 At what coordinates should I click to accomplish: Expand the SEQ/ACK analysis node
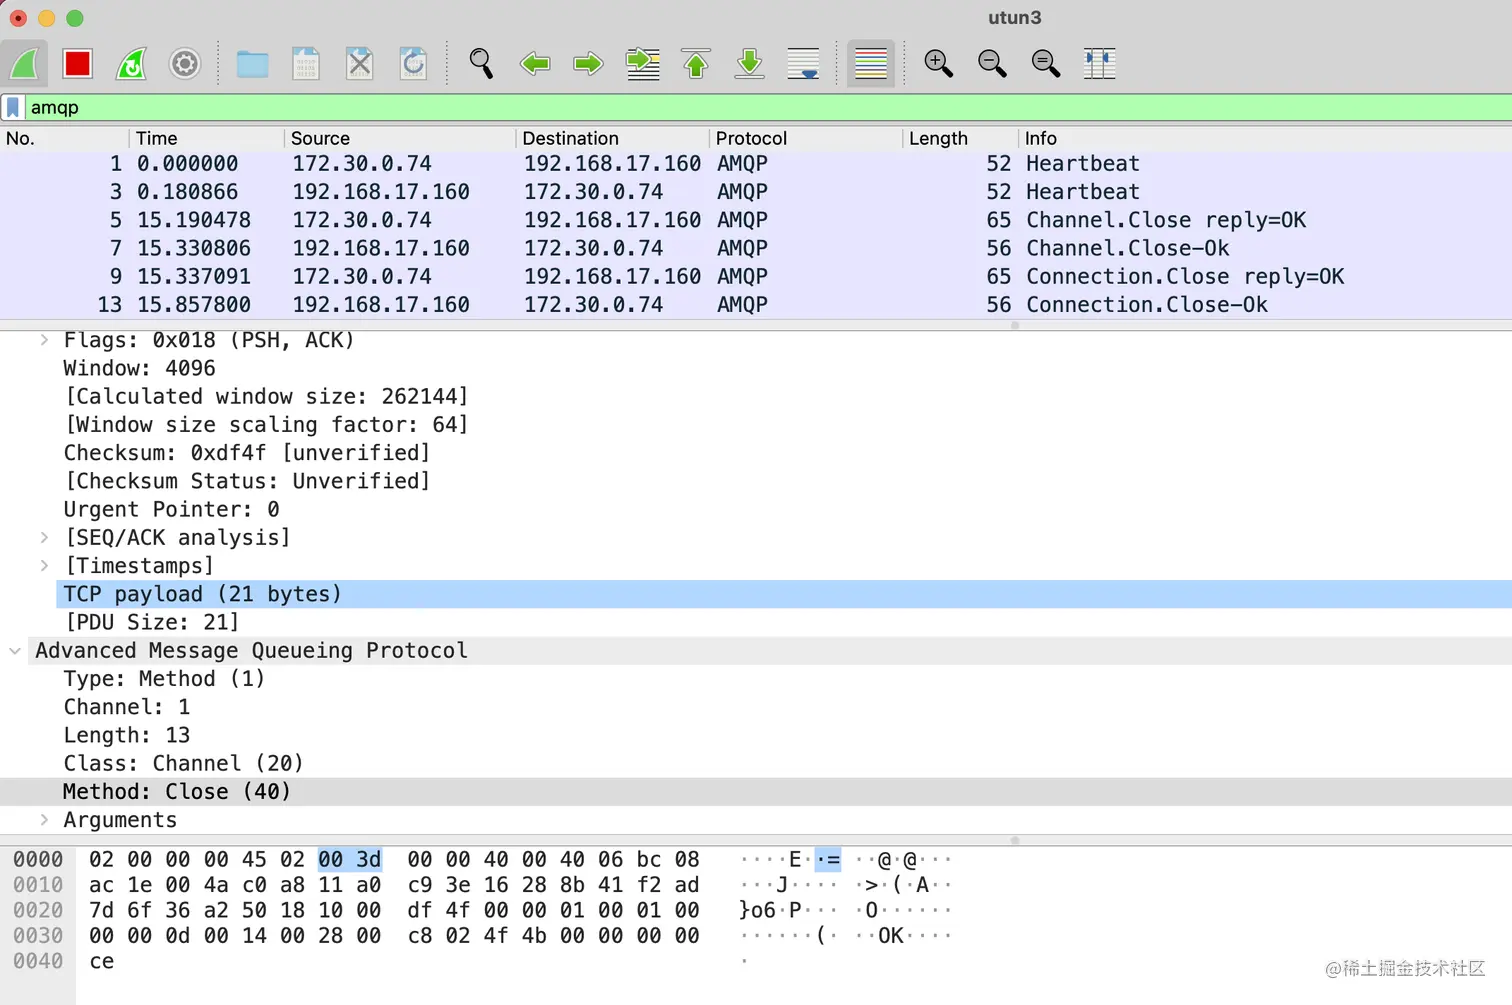pyautogui.click(x=44, y=537)
